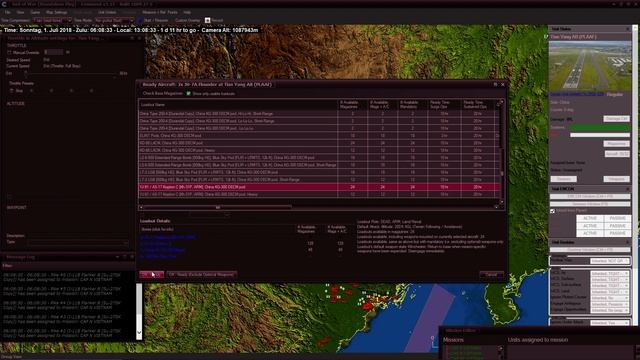Open database link under airfield photo

(576, 94)
